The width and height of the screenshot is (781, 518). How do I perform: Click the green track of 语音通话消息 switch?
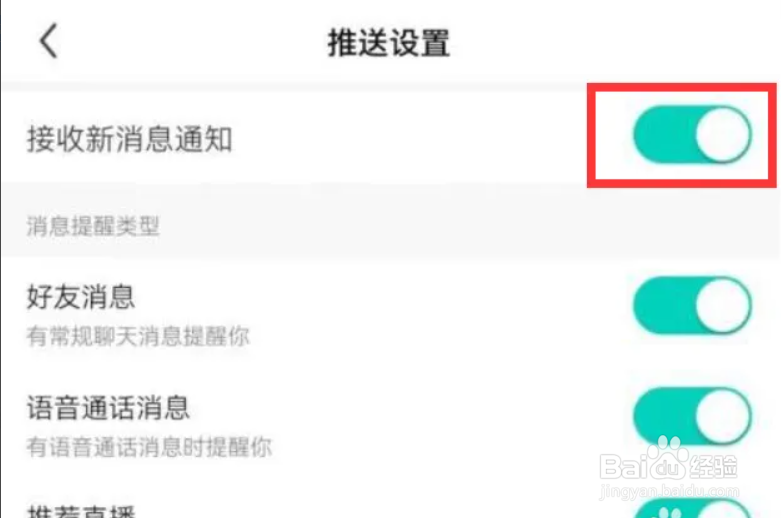click(664, 416)
